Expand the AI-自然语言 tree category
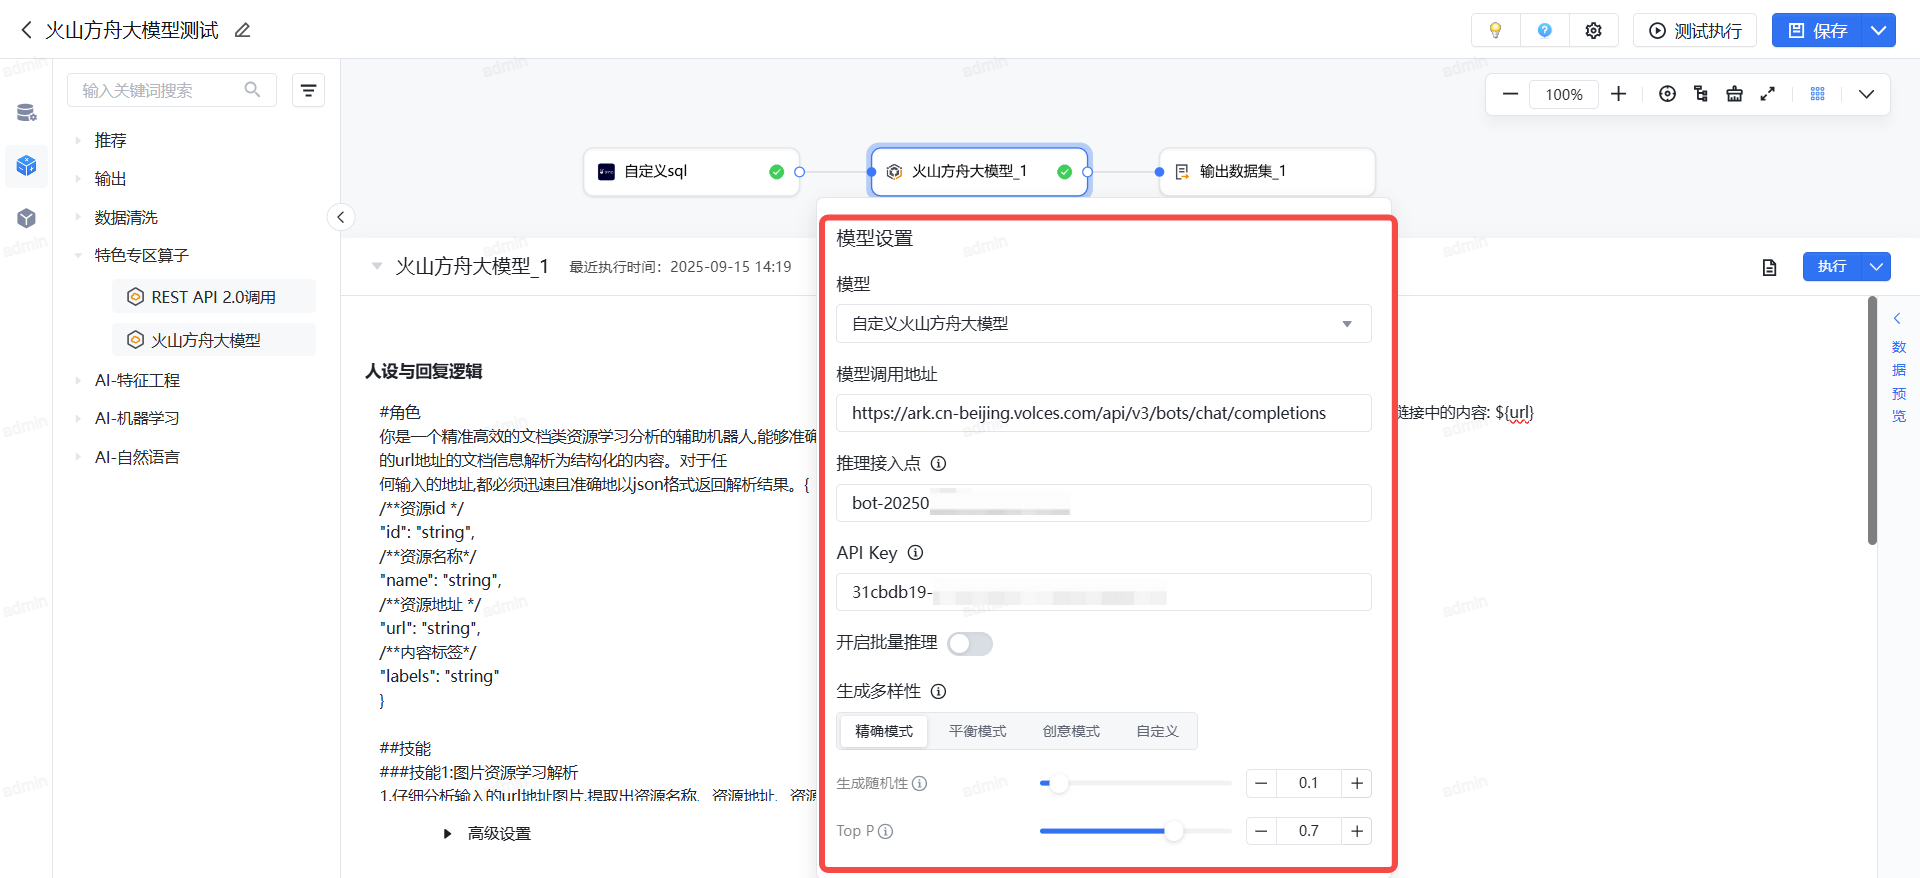The height and width of the screenshot is (878, 1920). 78,457
